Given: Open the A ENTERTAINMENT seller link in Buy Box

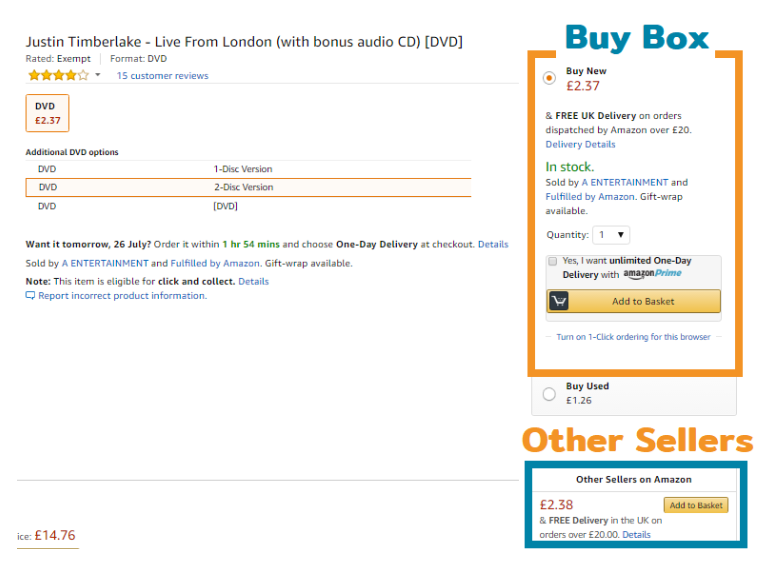Looking at the screenshot, I should click(x=625, y=183).
